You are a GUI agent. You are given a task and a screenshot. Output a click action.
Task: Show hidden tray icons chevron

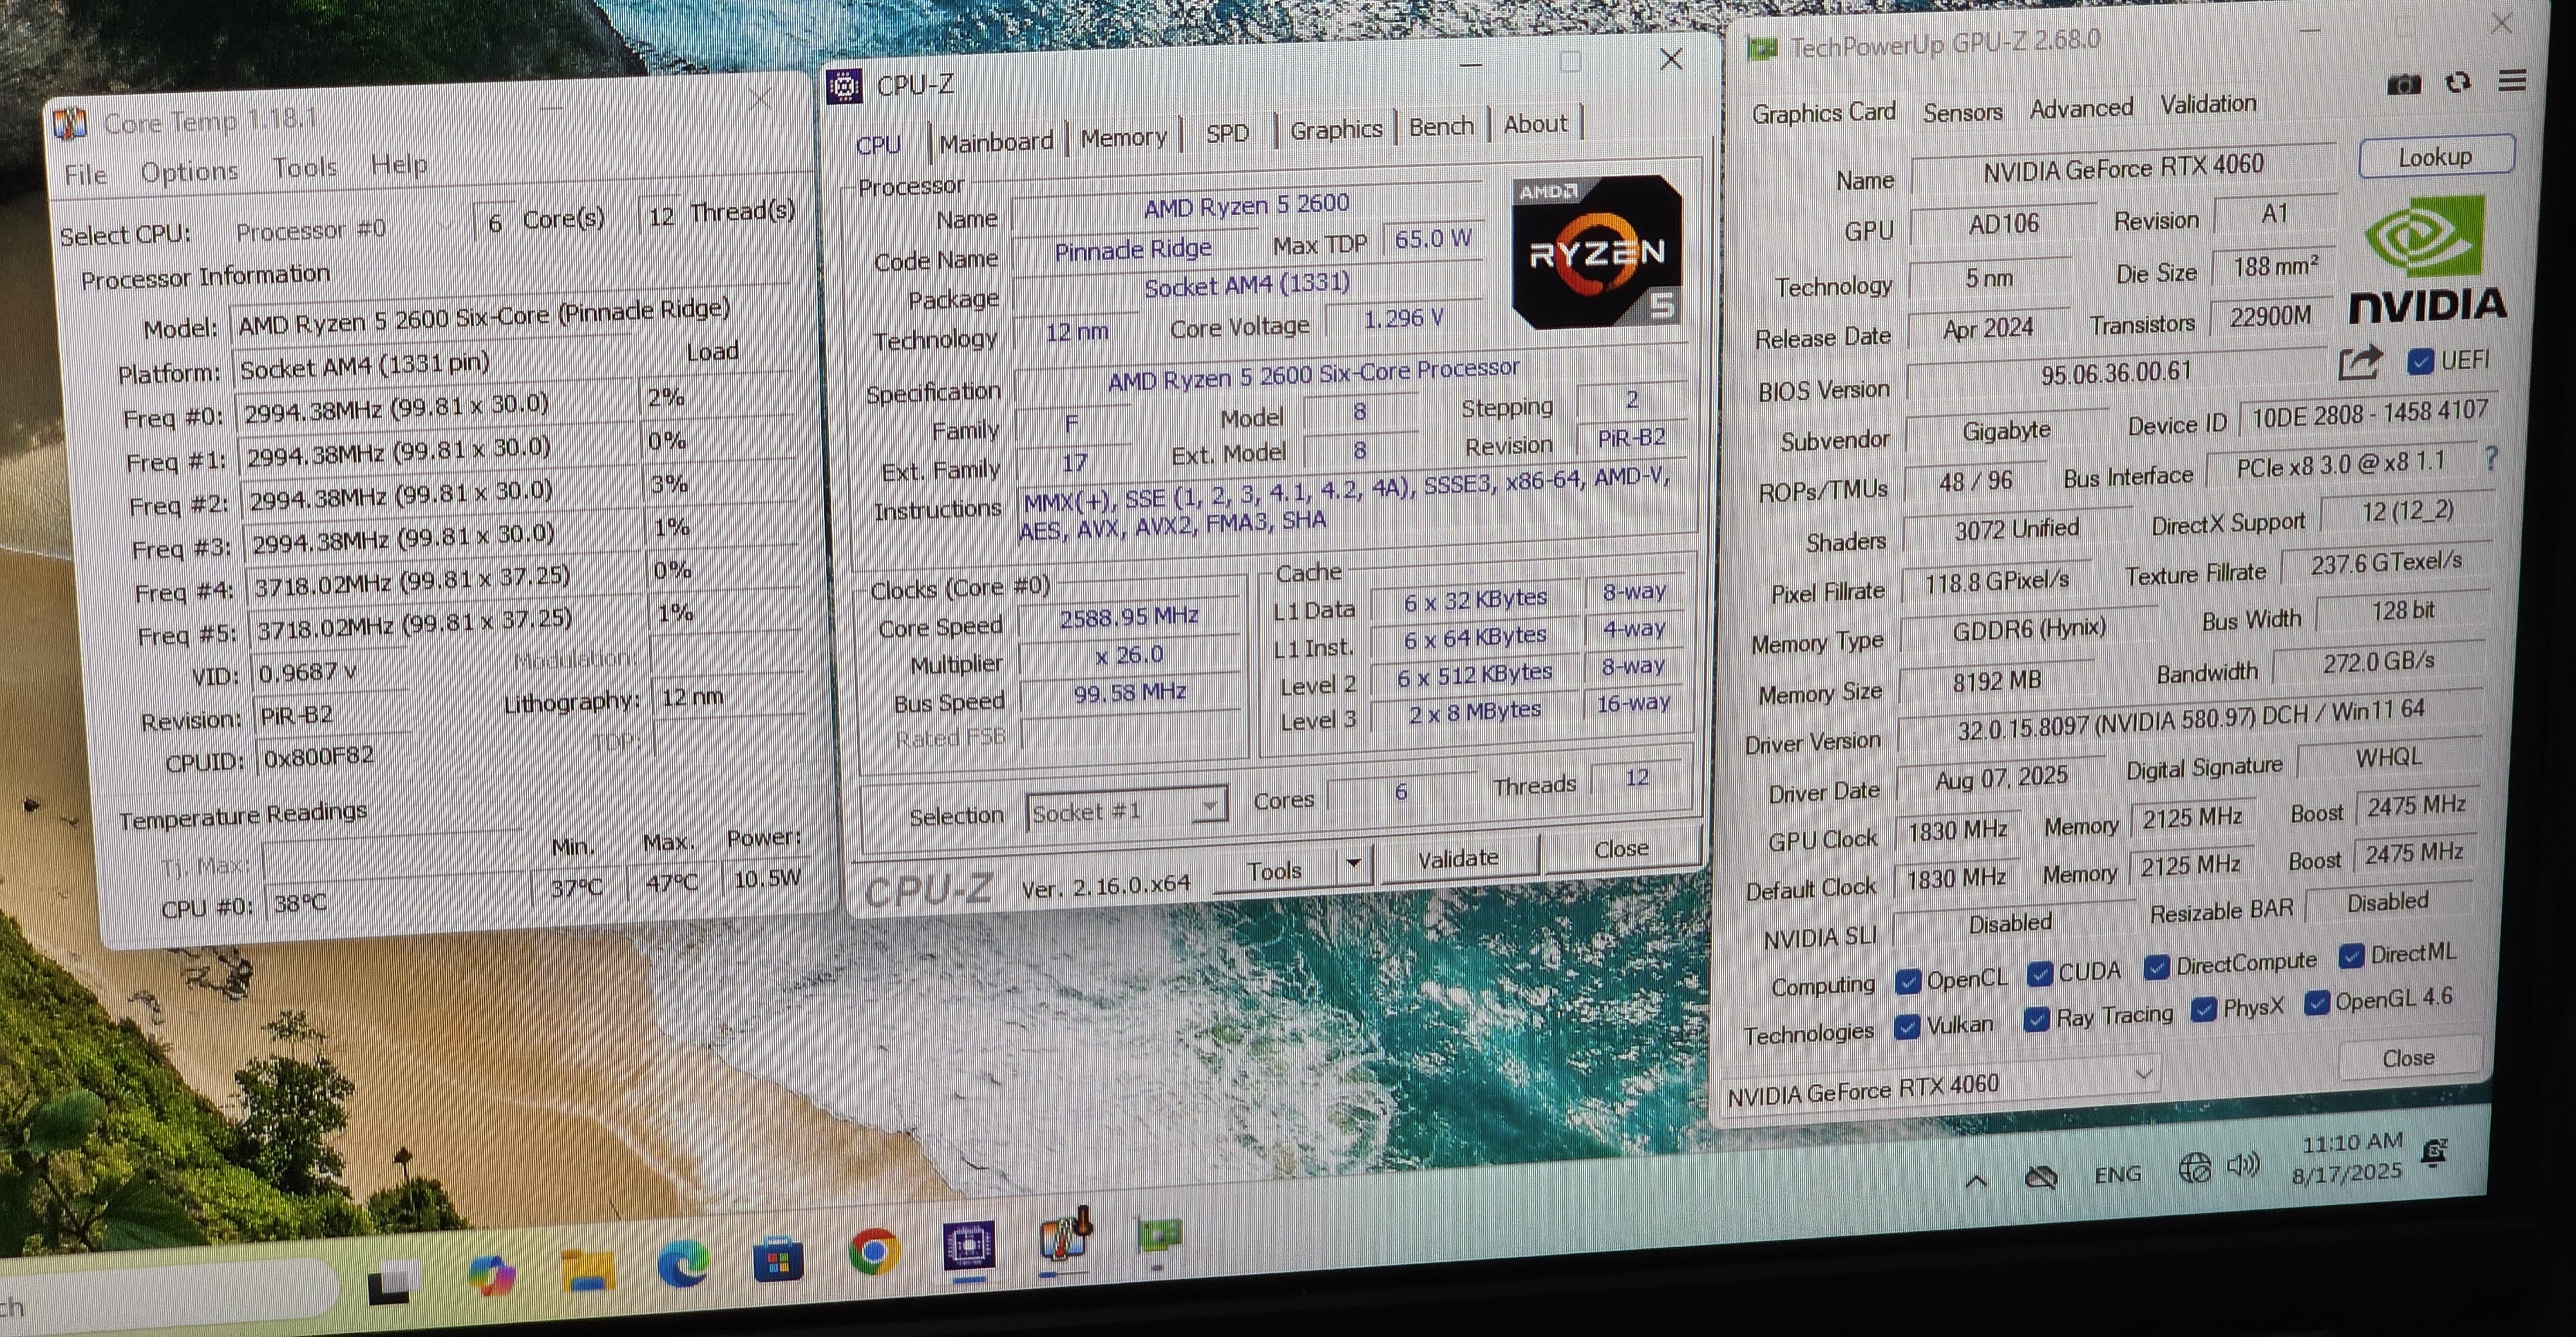click(x=1975, y=1181)
